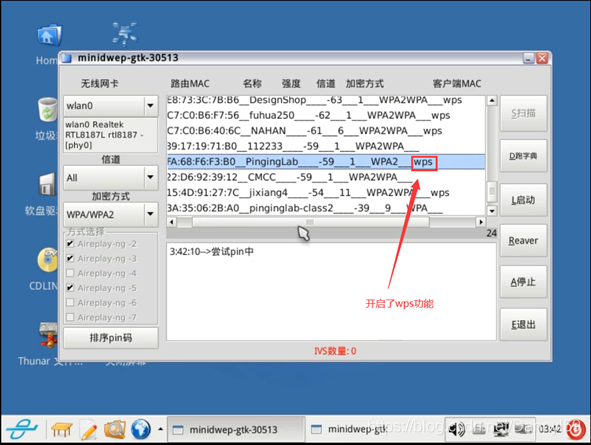
Task: Click the network list scroll-down arrow
Action: [491, 211]
